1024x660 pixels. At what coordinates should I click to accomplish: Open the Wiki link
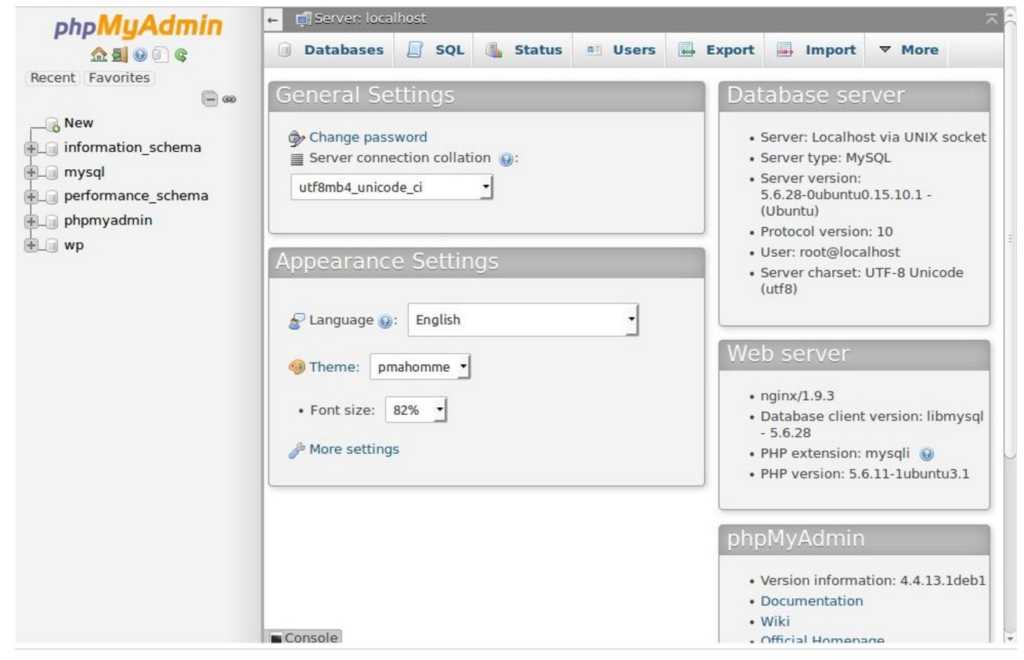775,621
